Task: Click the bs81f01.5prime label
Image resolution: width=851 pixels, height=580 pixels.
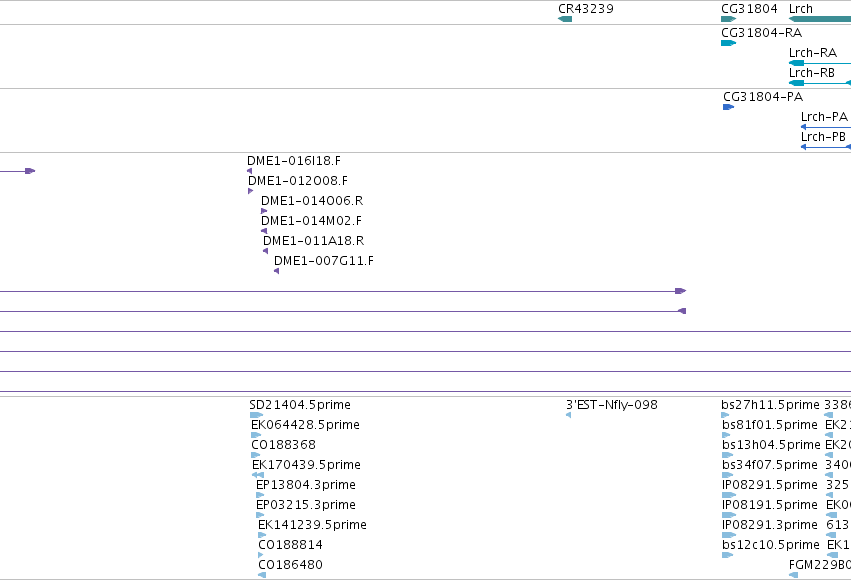Action: (x=770, y=425)
